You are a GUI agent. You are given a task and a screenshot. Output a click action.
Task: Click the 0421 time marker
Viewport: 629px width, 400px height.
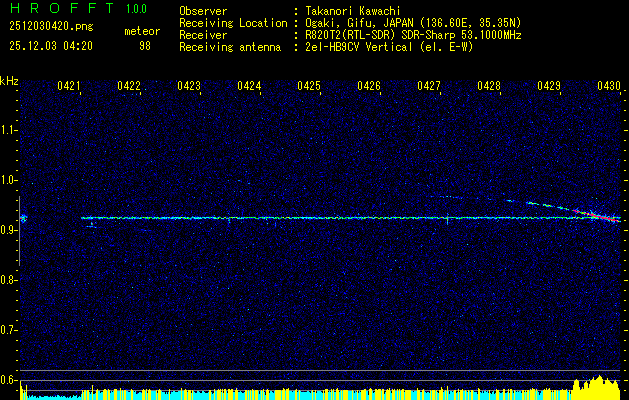(69, 86)
